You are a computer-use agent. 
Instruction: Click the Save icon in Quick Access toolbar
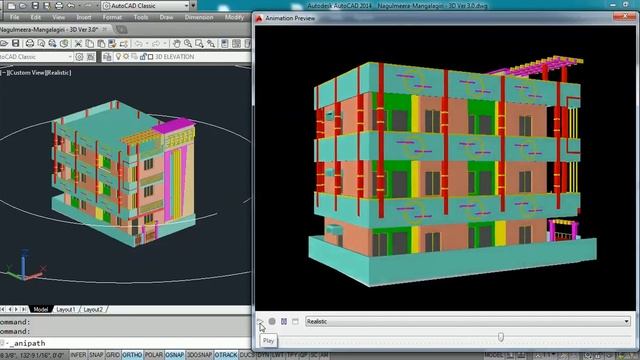click(x=35, y=6)
